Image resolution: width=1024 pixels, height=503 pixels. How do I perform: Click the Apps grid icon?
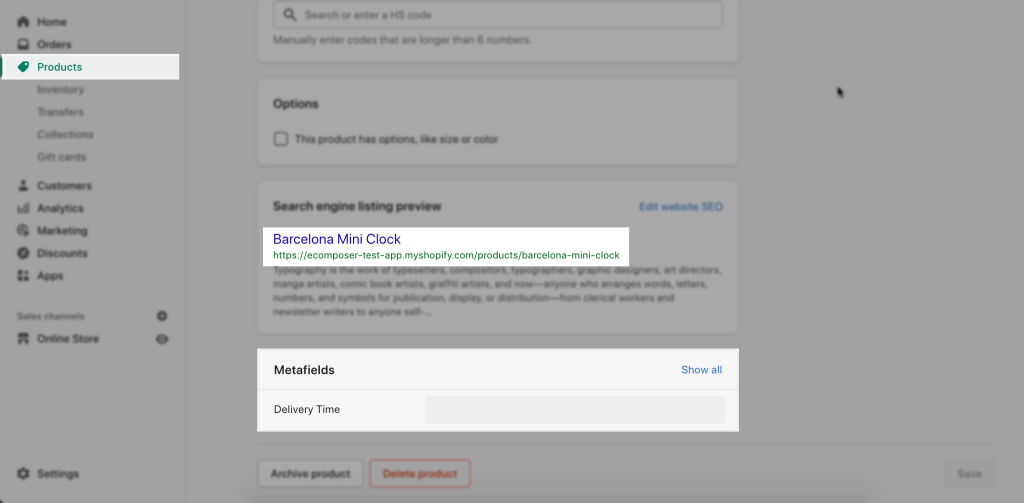click(x=23, y=276)
